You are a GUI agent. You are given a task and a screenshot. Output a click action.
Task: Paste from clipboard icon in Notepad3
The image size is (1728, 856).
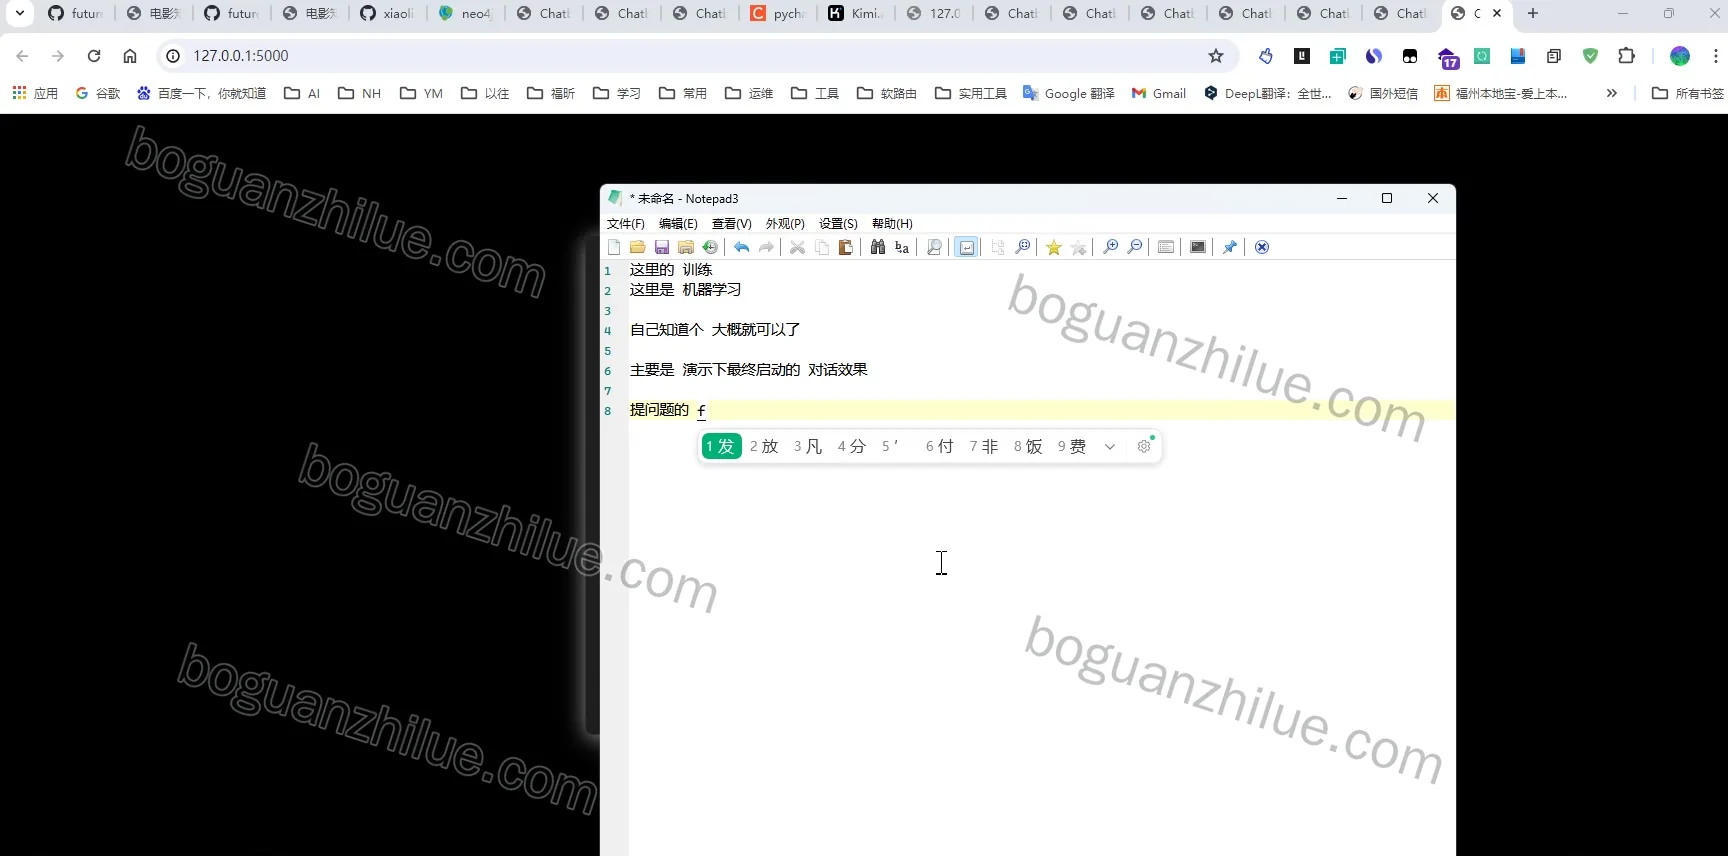click(x=846, y=247)
